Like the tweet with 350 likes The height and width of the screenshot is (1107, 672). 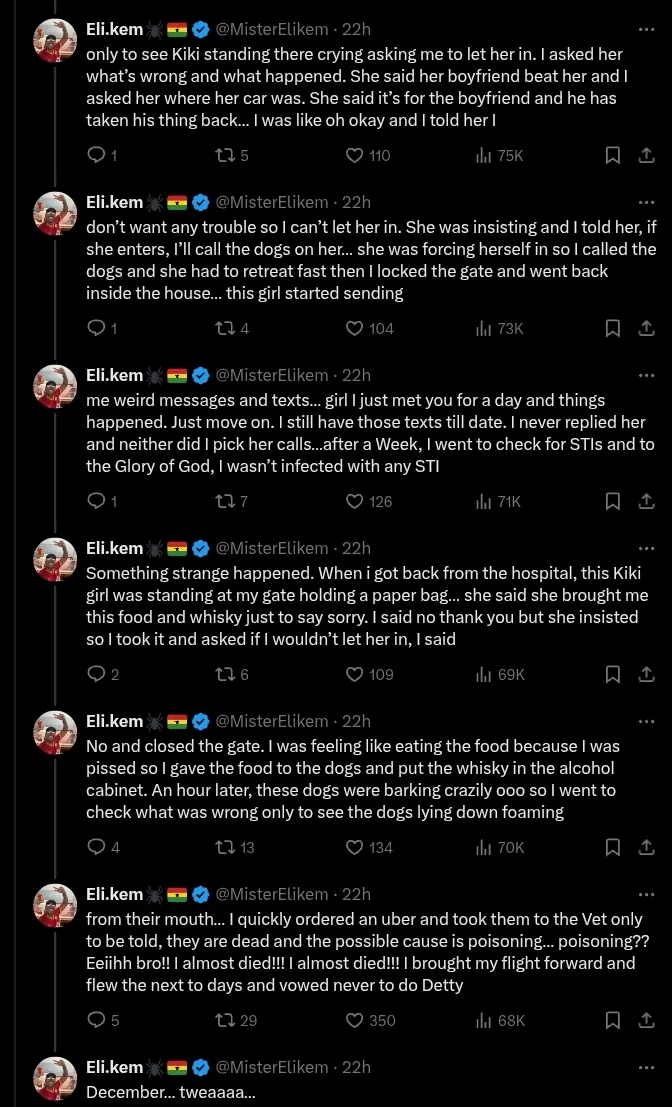(x=354, y=1020)
